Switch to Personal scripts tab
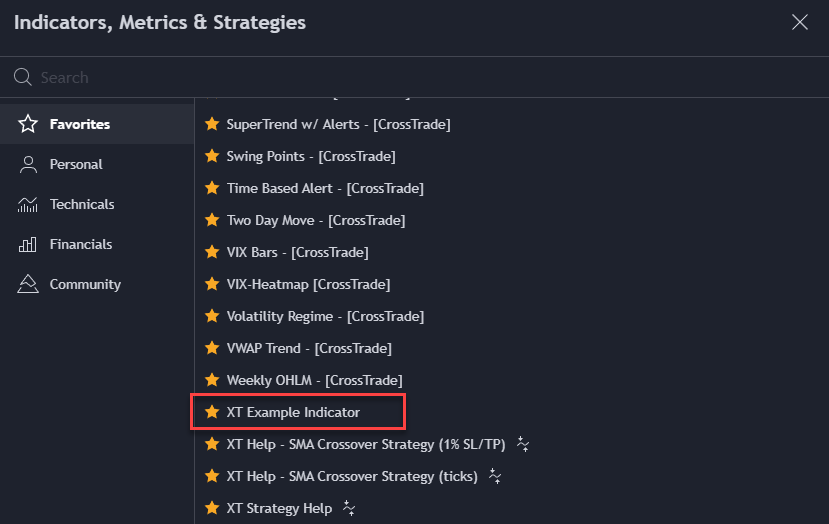 (x=76, y=164)
